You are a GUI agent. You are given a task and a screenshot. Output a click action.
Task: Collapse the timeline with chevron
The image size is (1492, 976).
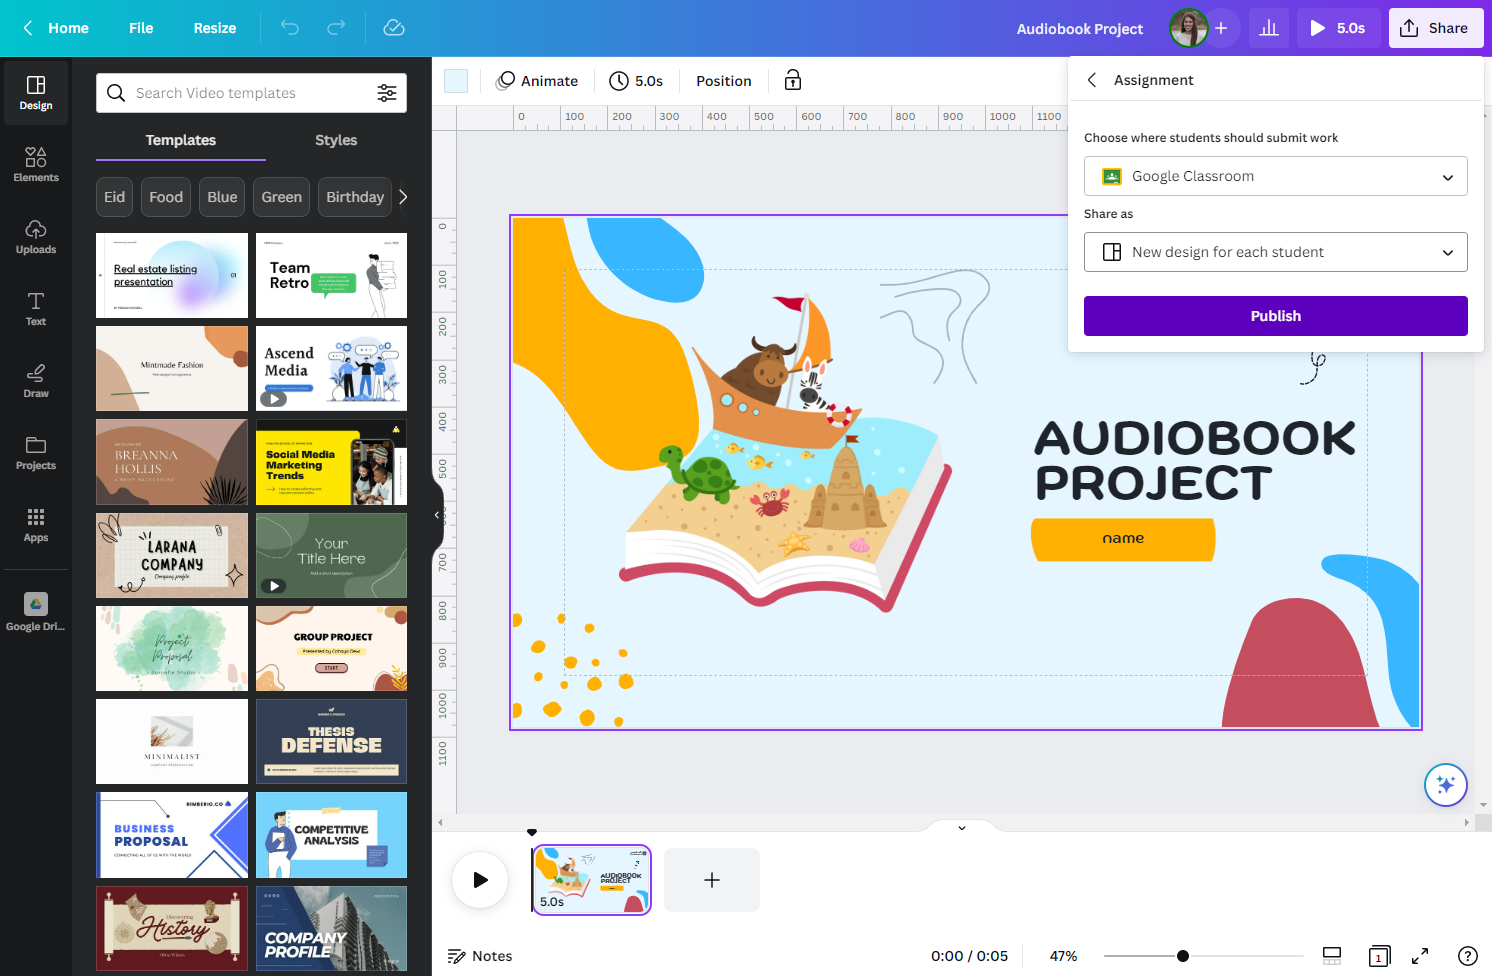tap(962, 827)
